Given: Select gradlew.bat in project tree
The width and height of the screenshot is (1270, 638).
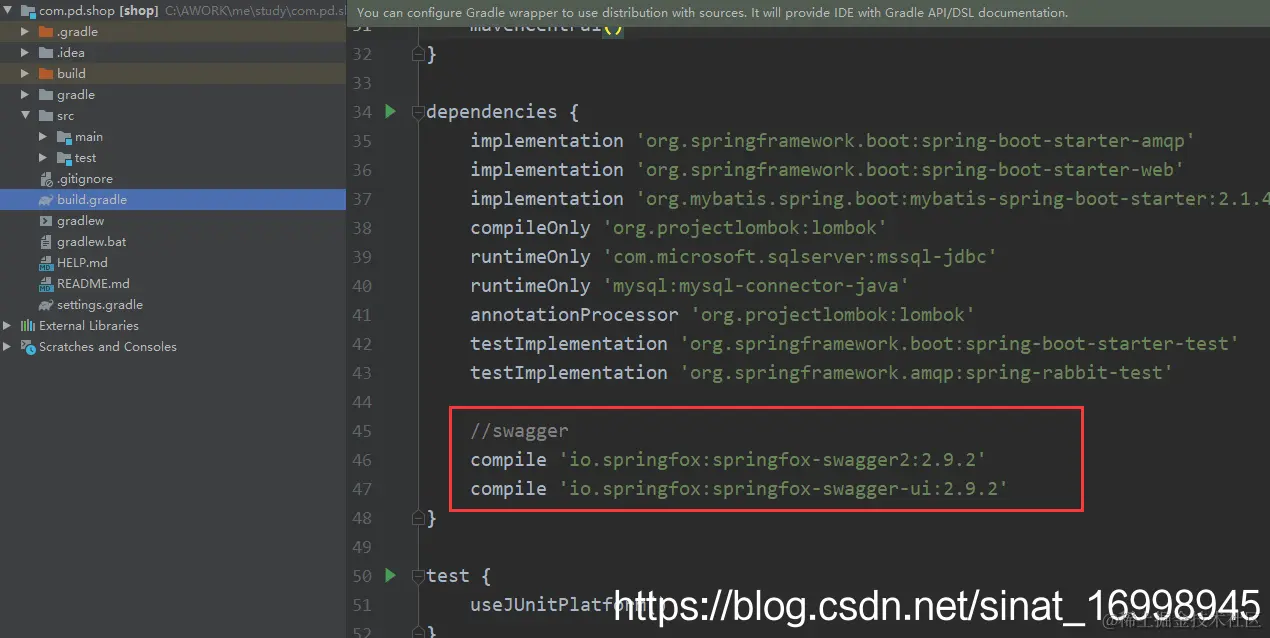Looking at the screenshot, I should tap(91, 241).
